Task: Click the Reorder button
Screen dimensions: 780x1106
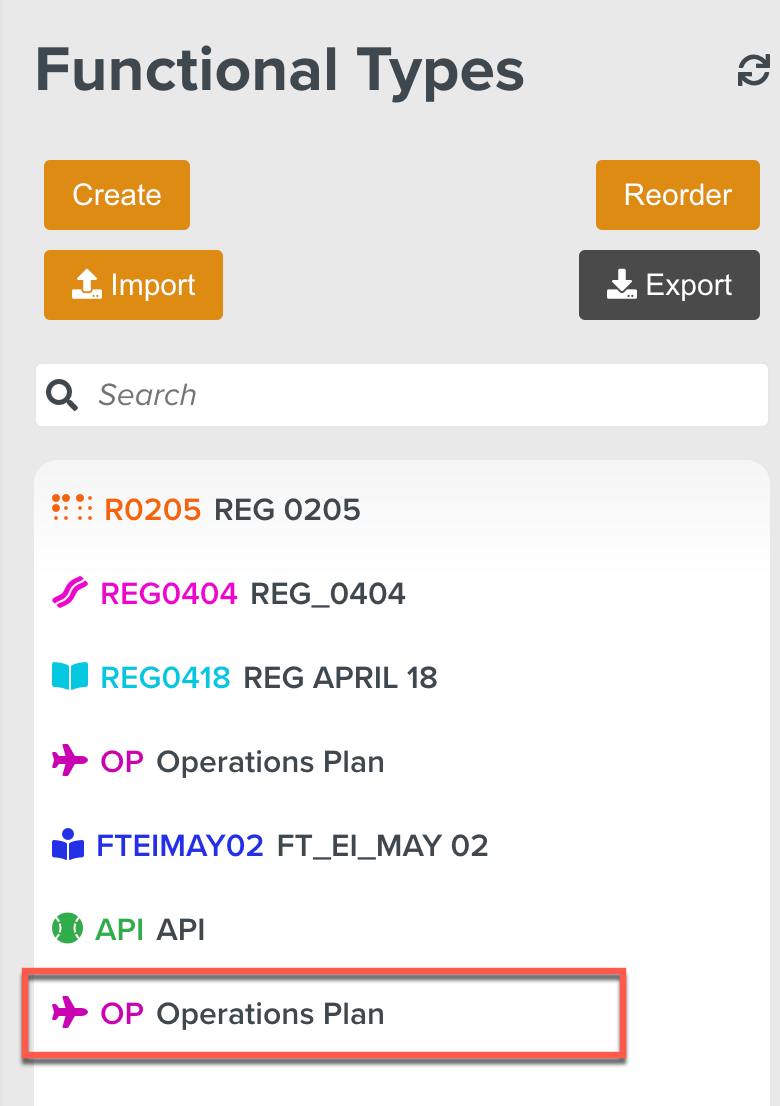Action: [x=677, y=195]
